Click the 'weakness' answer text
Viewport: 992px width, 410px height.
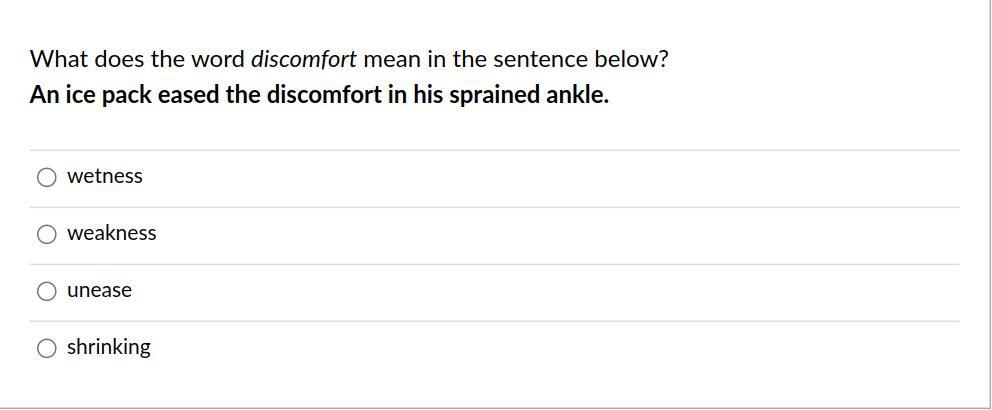tap(112, 234)
